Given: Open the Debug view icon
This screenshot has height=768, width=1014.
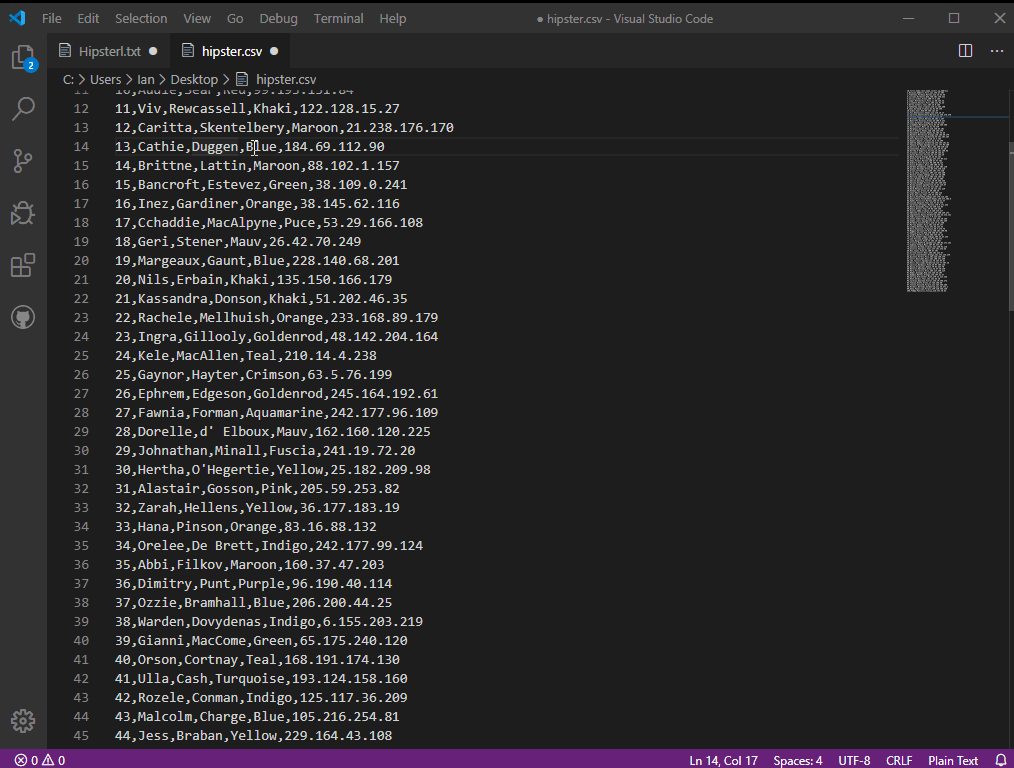Looking at the screenshot, I should coord(23,213).
